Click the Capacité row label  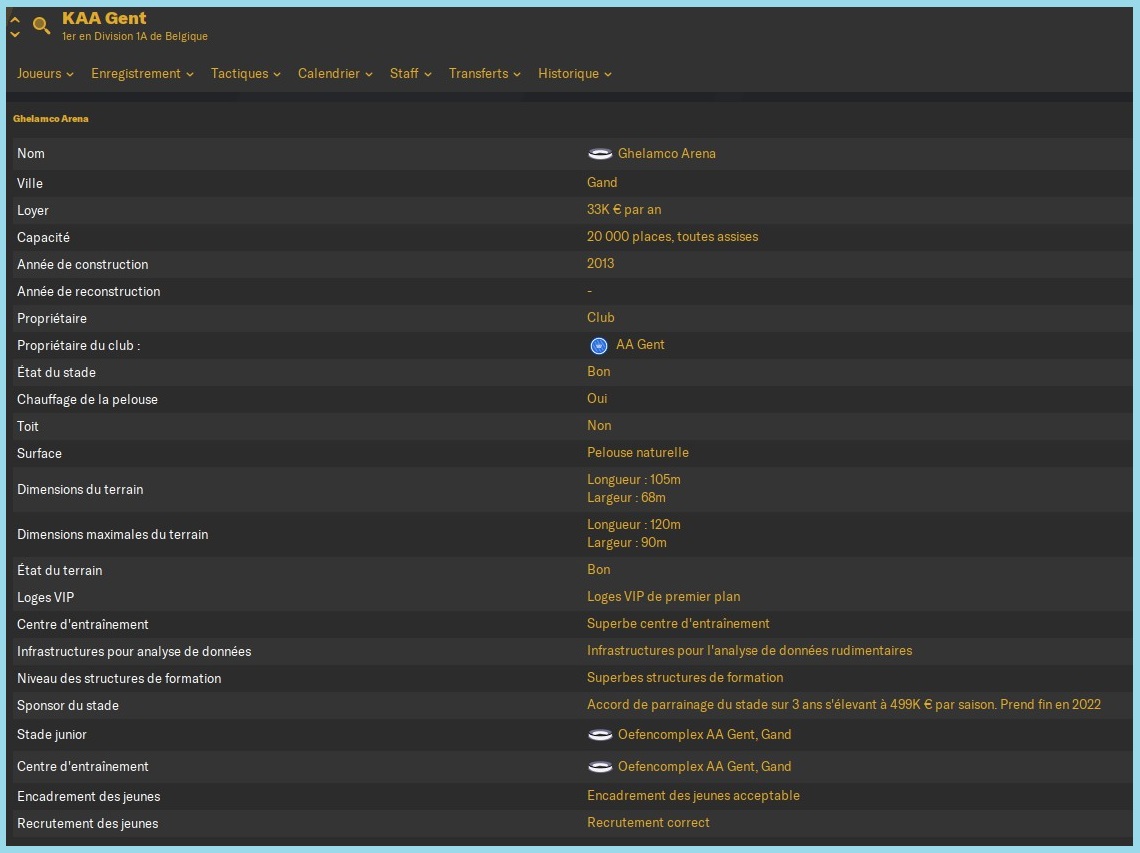click(x=44, y=237)
